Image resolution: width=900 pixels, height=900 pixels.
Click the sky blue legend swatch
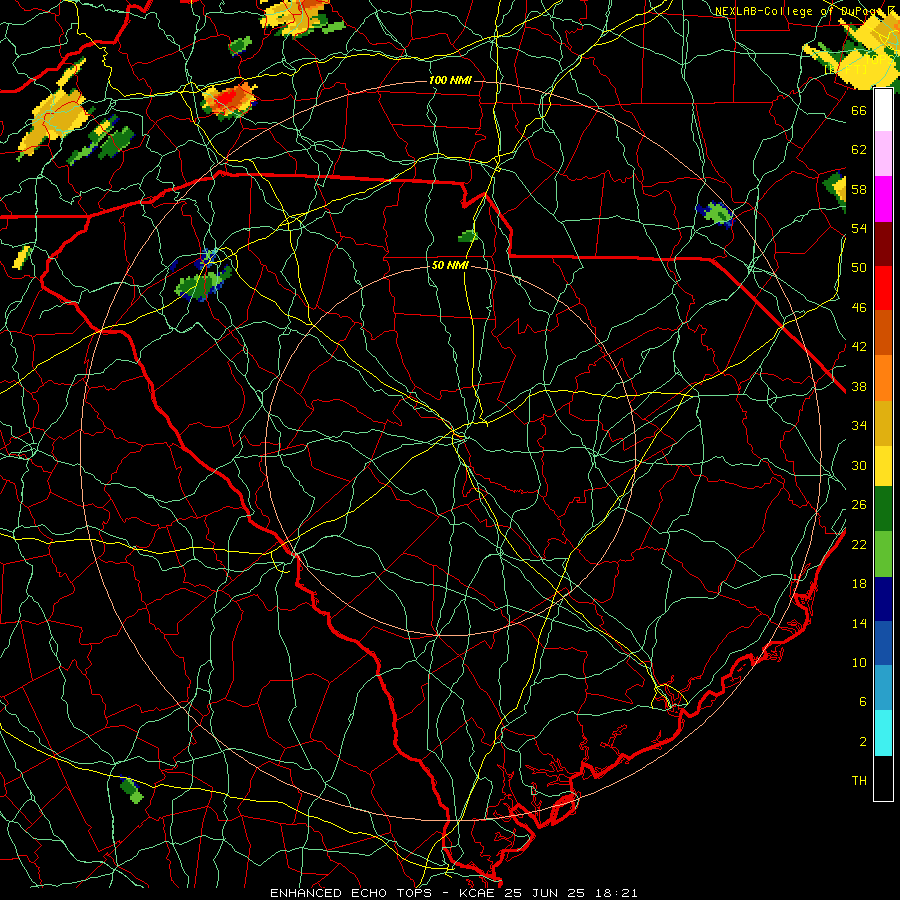pos(883,688)
